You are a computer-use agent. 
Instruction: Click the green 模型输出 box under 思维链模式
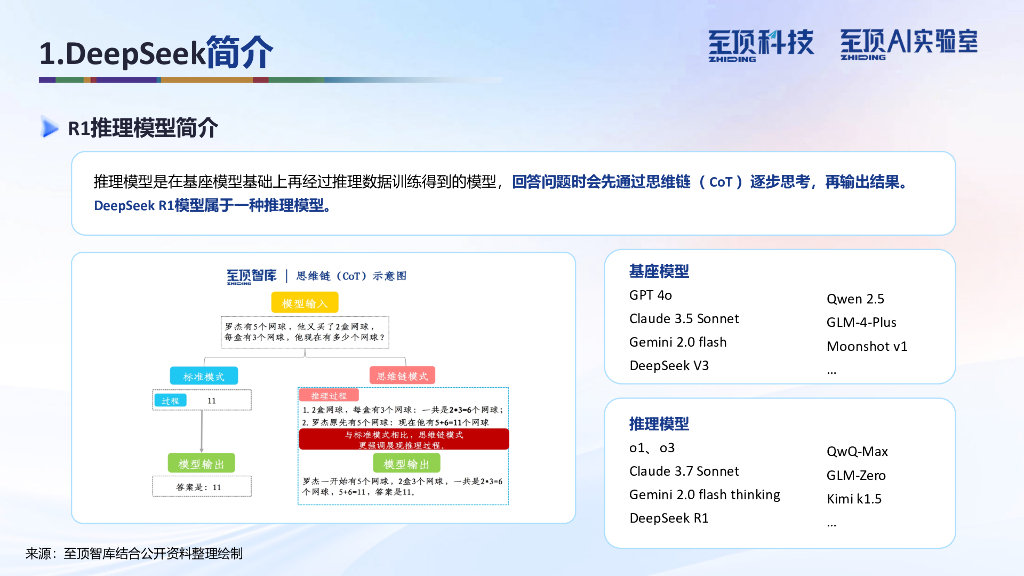[406, 464]
